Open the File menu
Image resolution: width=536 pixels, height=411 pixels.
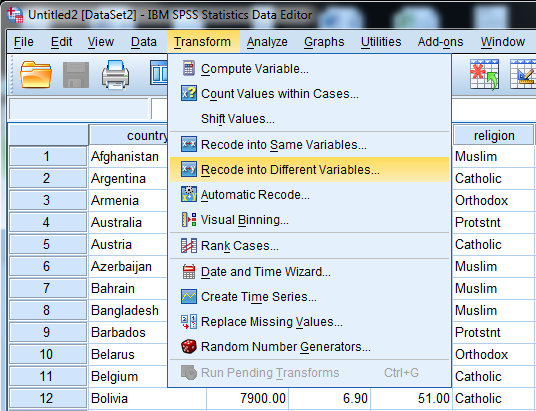24,42
